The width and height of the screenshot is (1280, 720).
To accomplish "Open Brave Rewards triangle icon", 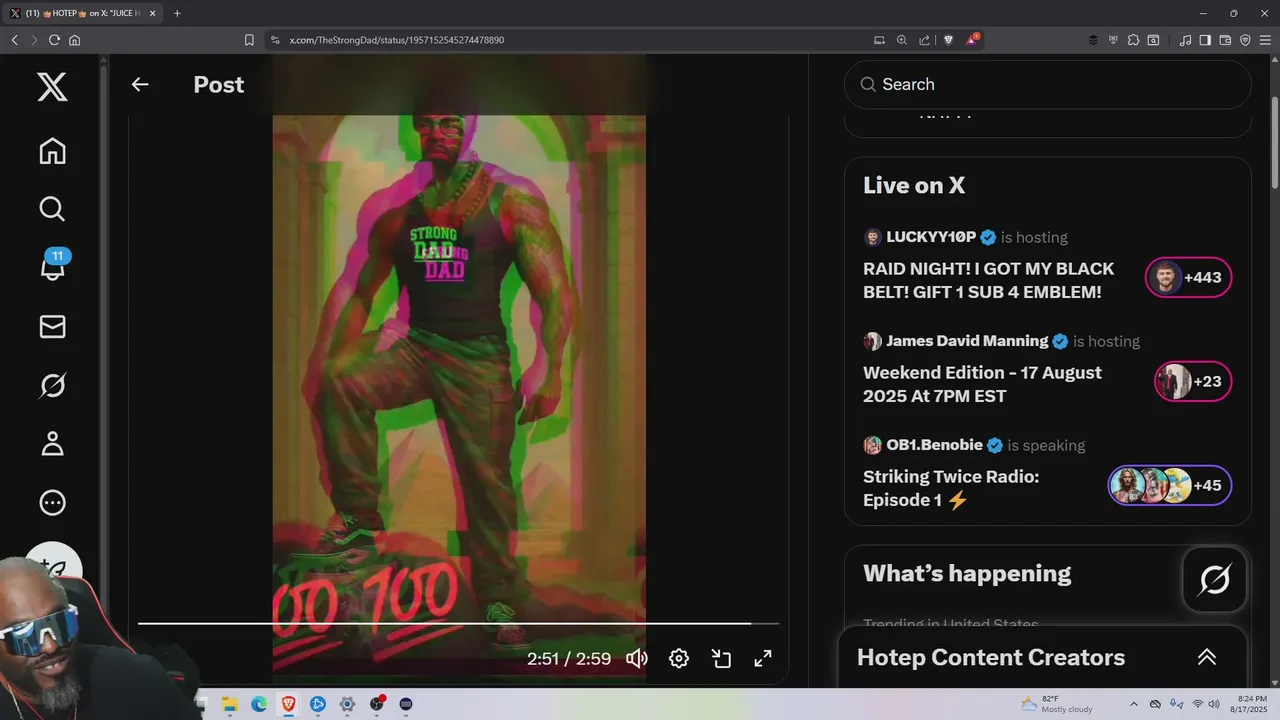I will click(972, 40).
